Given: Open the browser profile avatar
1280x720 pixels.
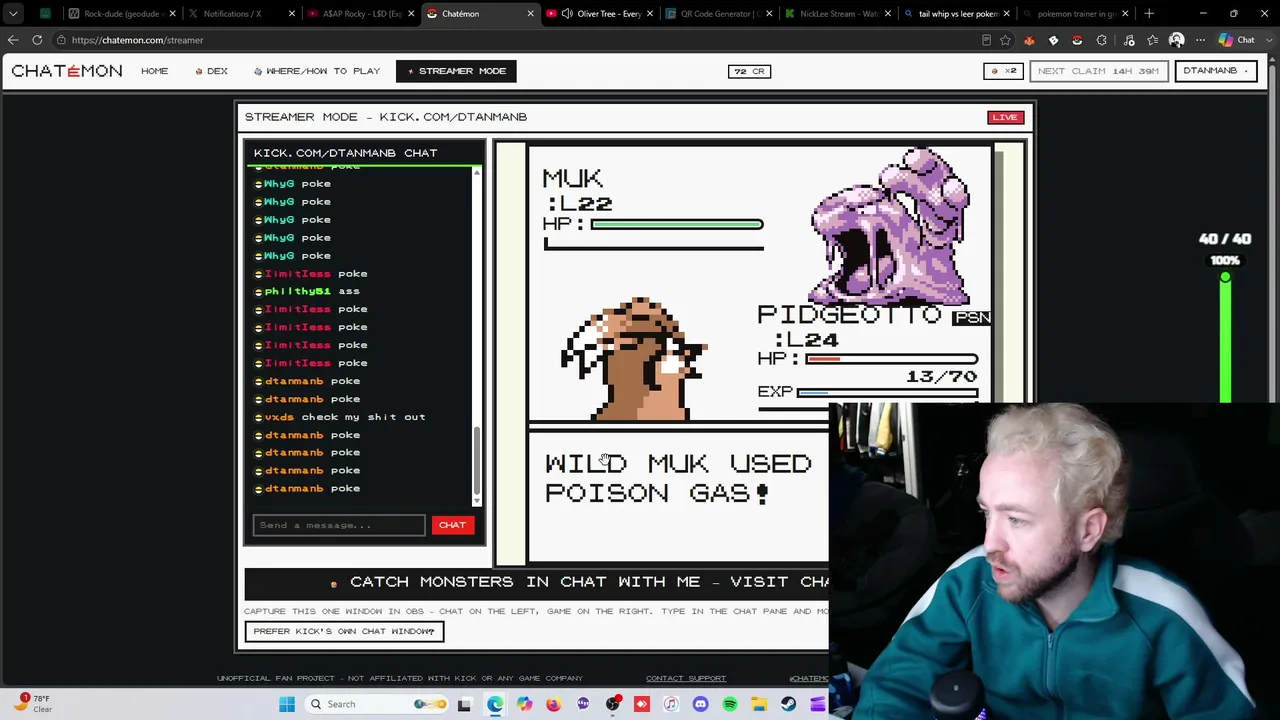Looking at the screenshot, I should click(1177, 40).
